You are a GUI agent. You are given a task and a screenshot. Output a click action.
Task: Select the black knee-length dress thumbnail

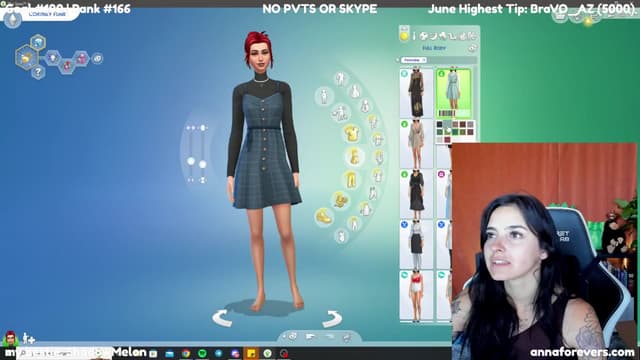pos(416,194)
